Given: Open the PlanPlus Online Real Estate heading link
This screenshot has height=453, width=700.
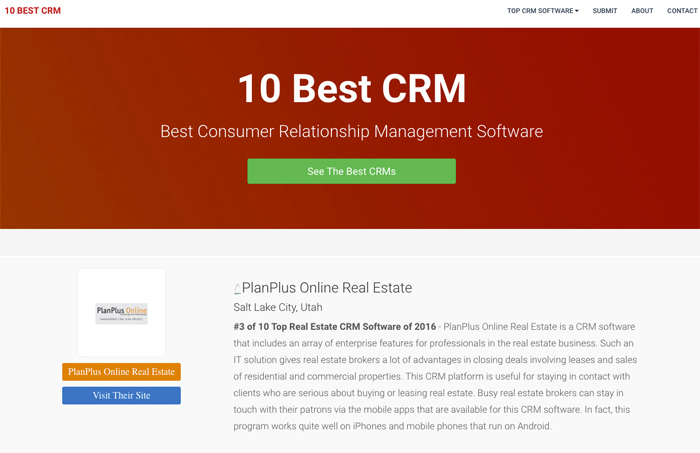Looking at the screenshot, I should (x=327, y=288).
